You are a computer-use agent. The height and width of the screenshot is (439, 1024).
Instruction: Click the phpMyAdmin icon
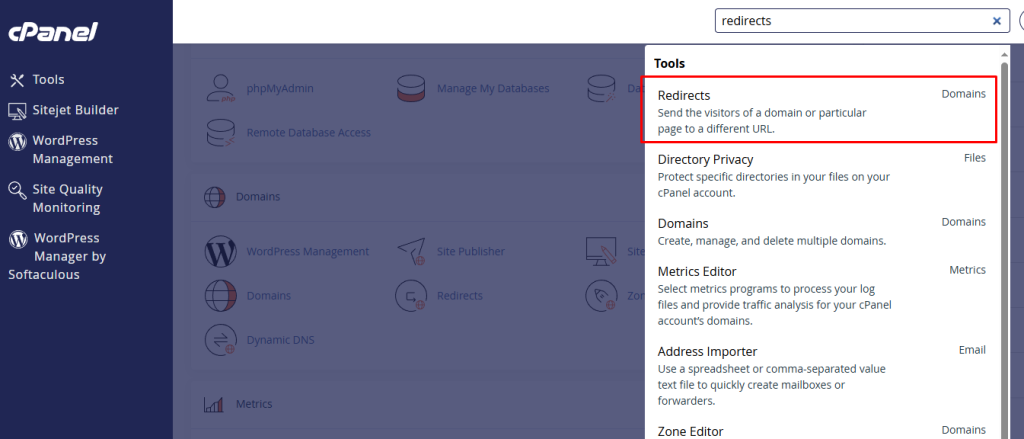220,89
